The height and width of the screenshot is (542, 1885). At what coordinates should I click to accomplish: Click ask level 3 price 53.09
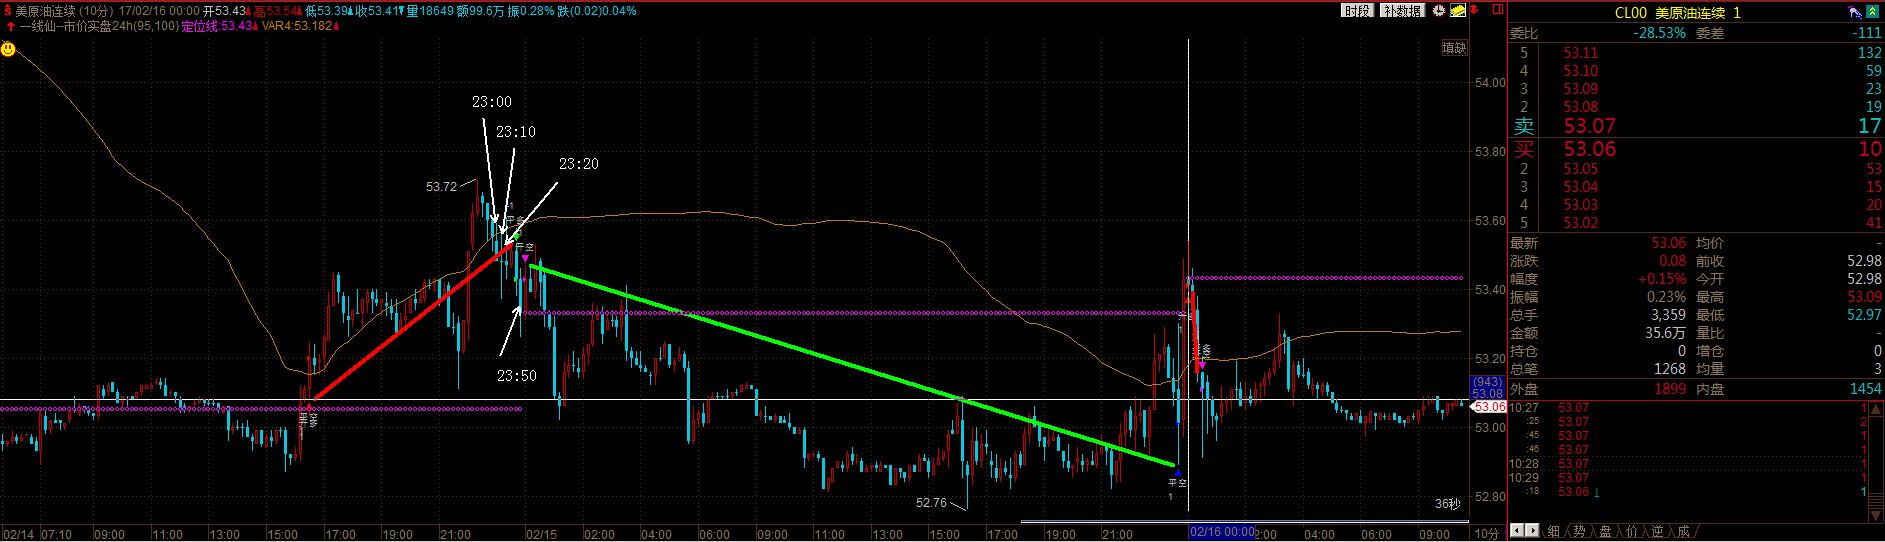1581,89
